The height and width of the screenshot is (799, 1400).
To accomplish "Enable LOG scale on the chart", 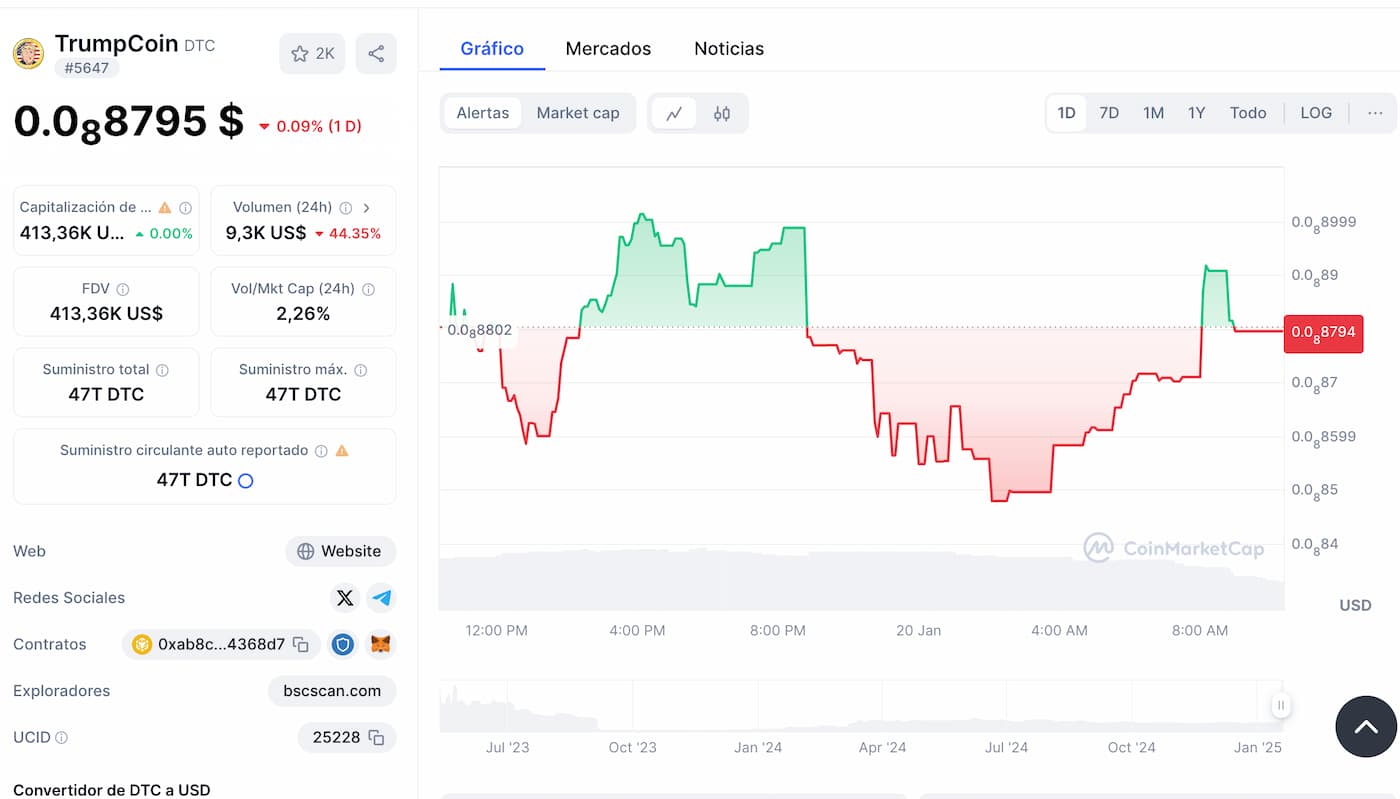I will [1315, 113].
